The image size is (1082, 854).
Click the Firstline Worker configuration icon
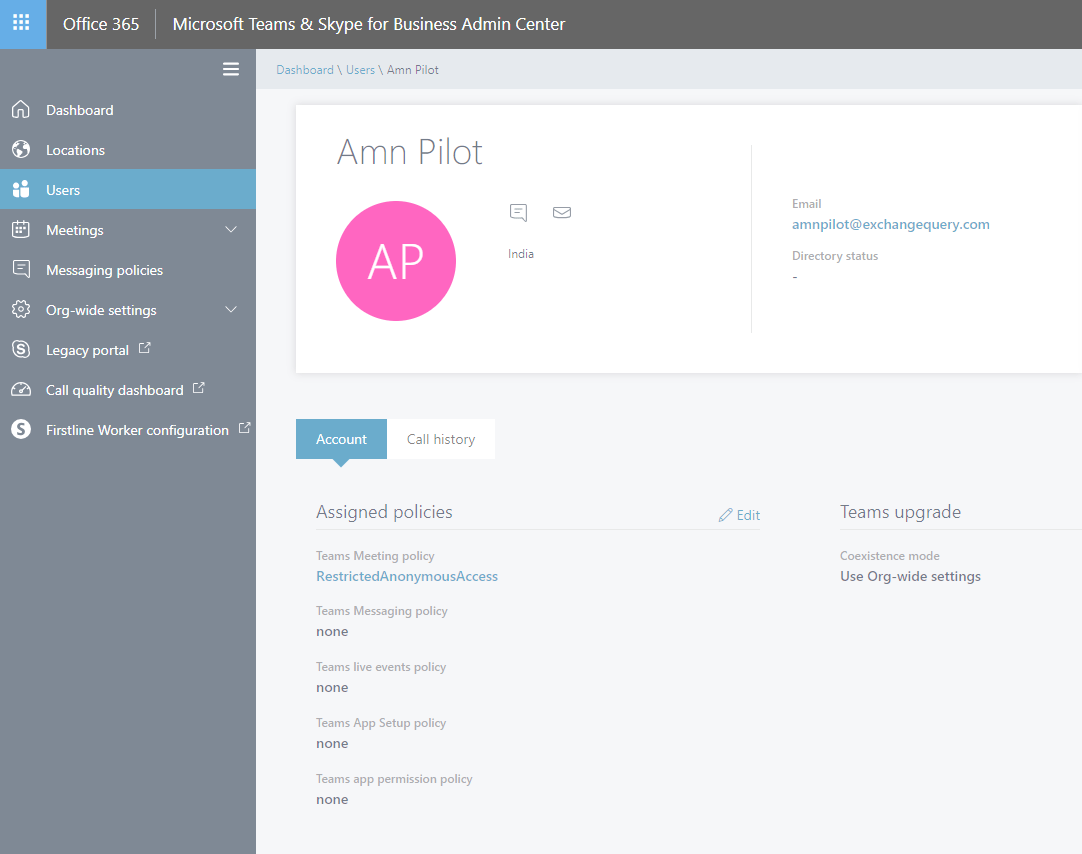[21, 430]
